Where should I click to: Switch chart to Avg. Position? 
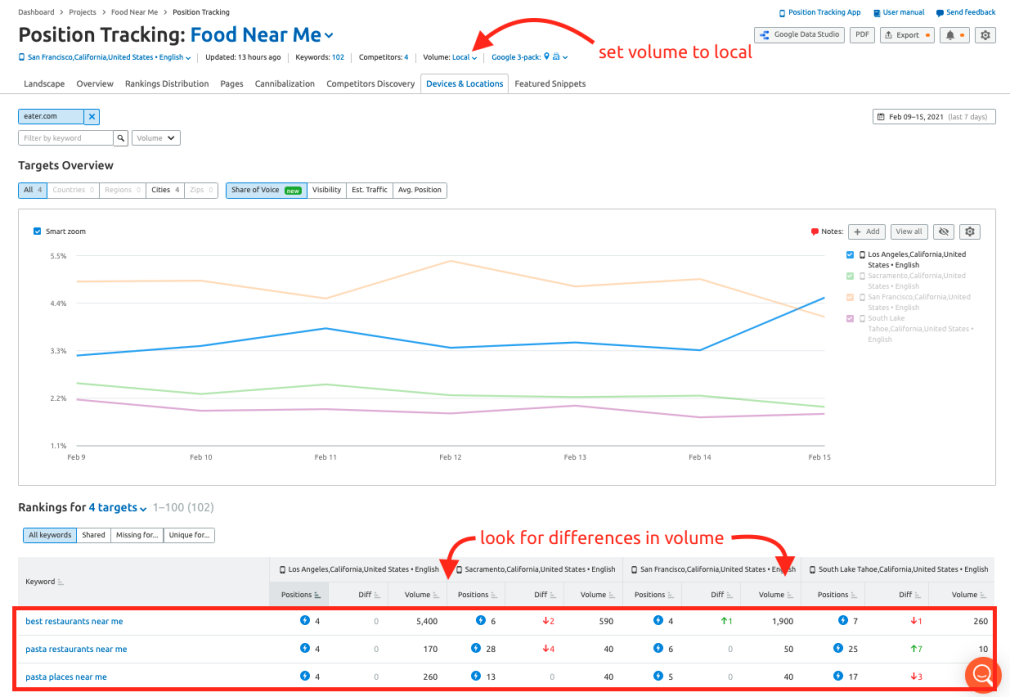click(419, 190)
